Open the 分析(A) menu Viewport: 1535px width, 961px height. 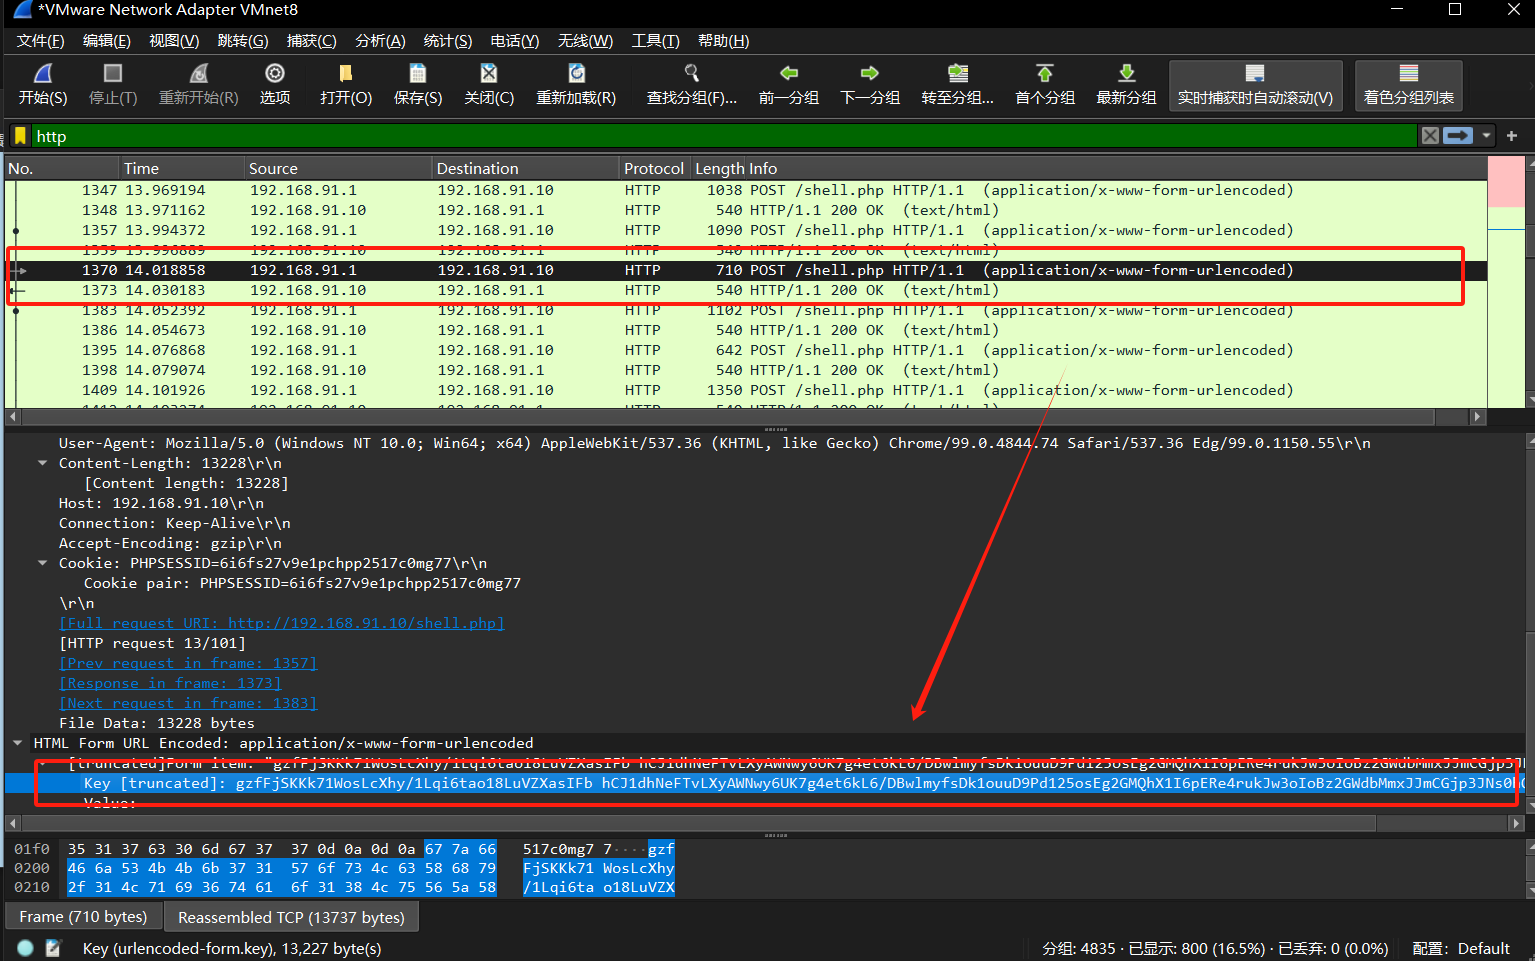tap(380, 41)
